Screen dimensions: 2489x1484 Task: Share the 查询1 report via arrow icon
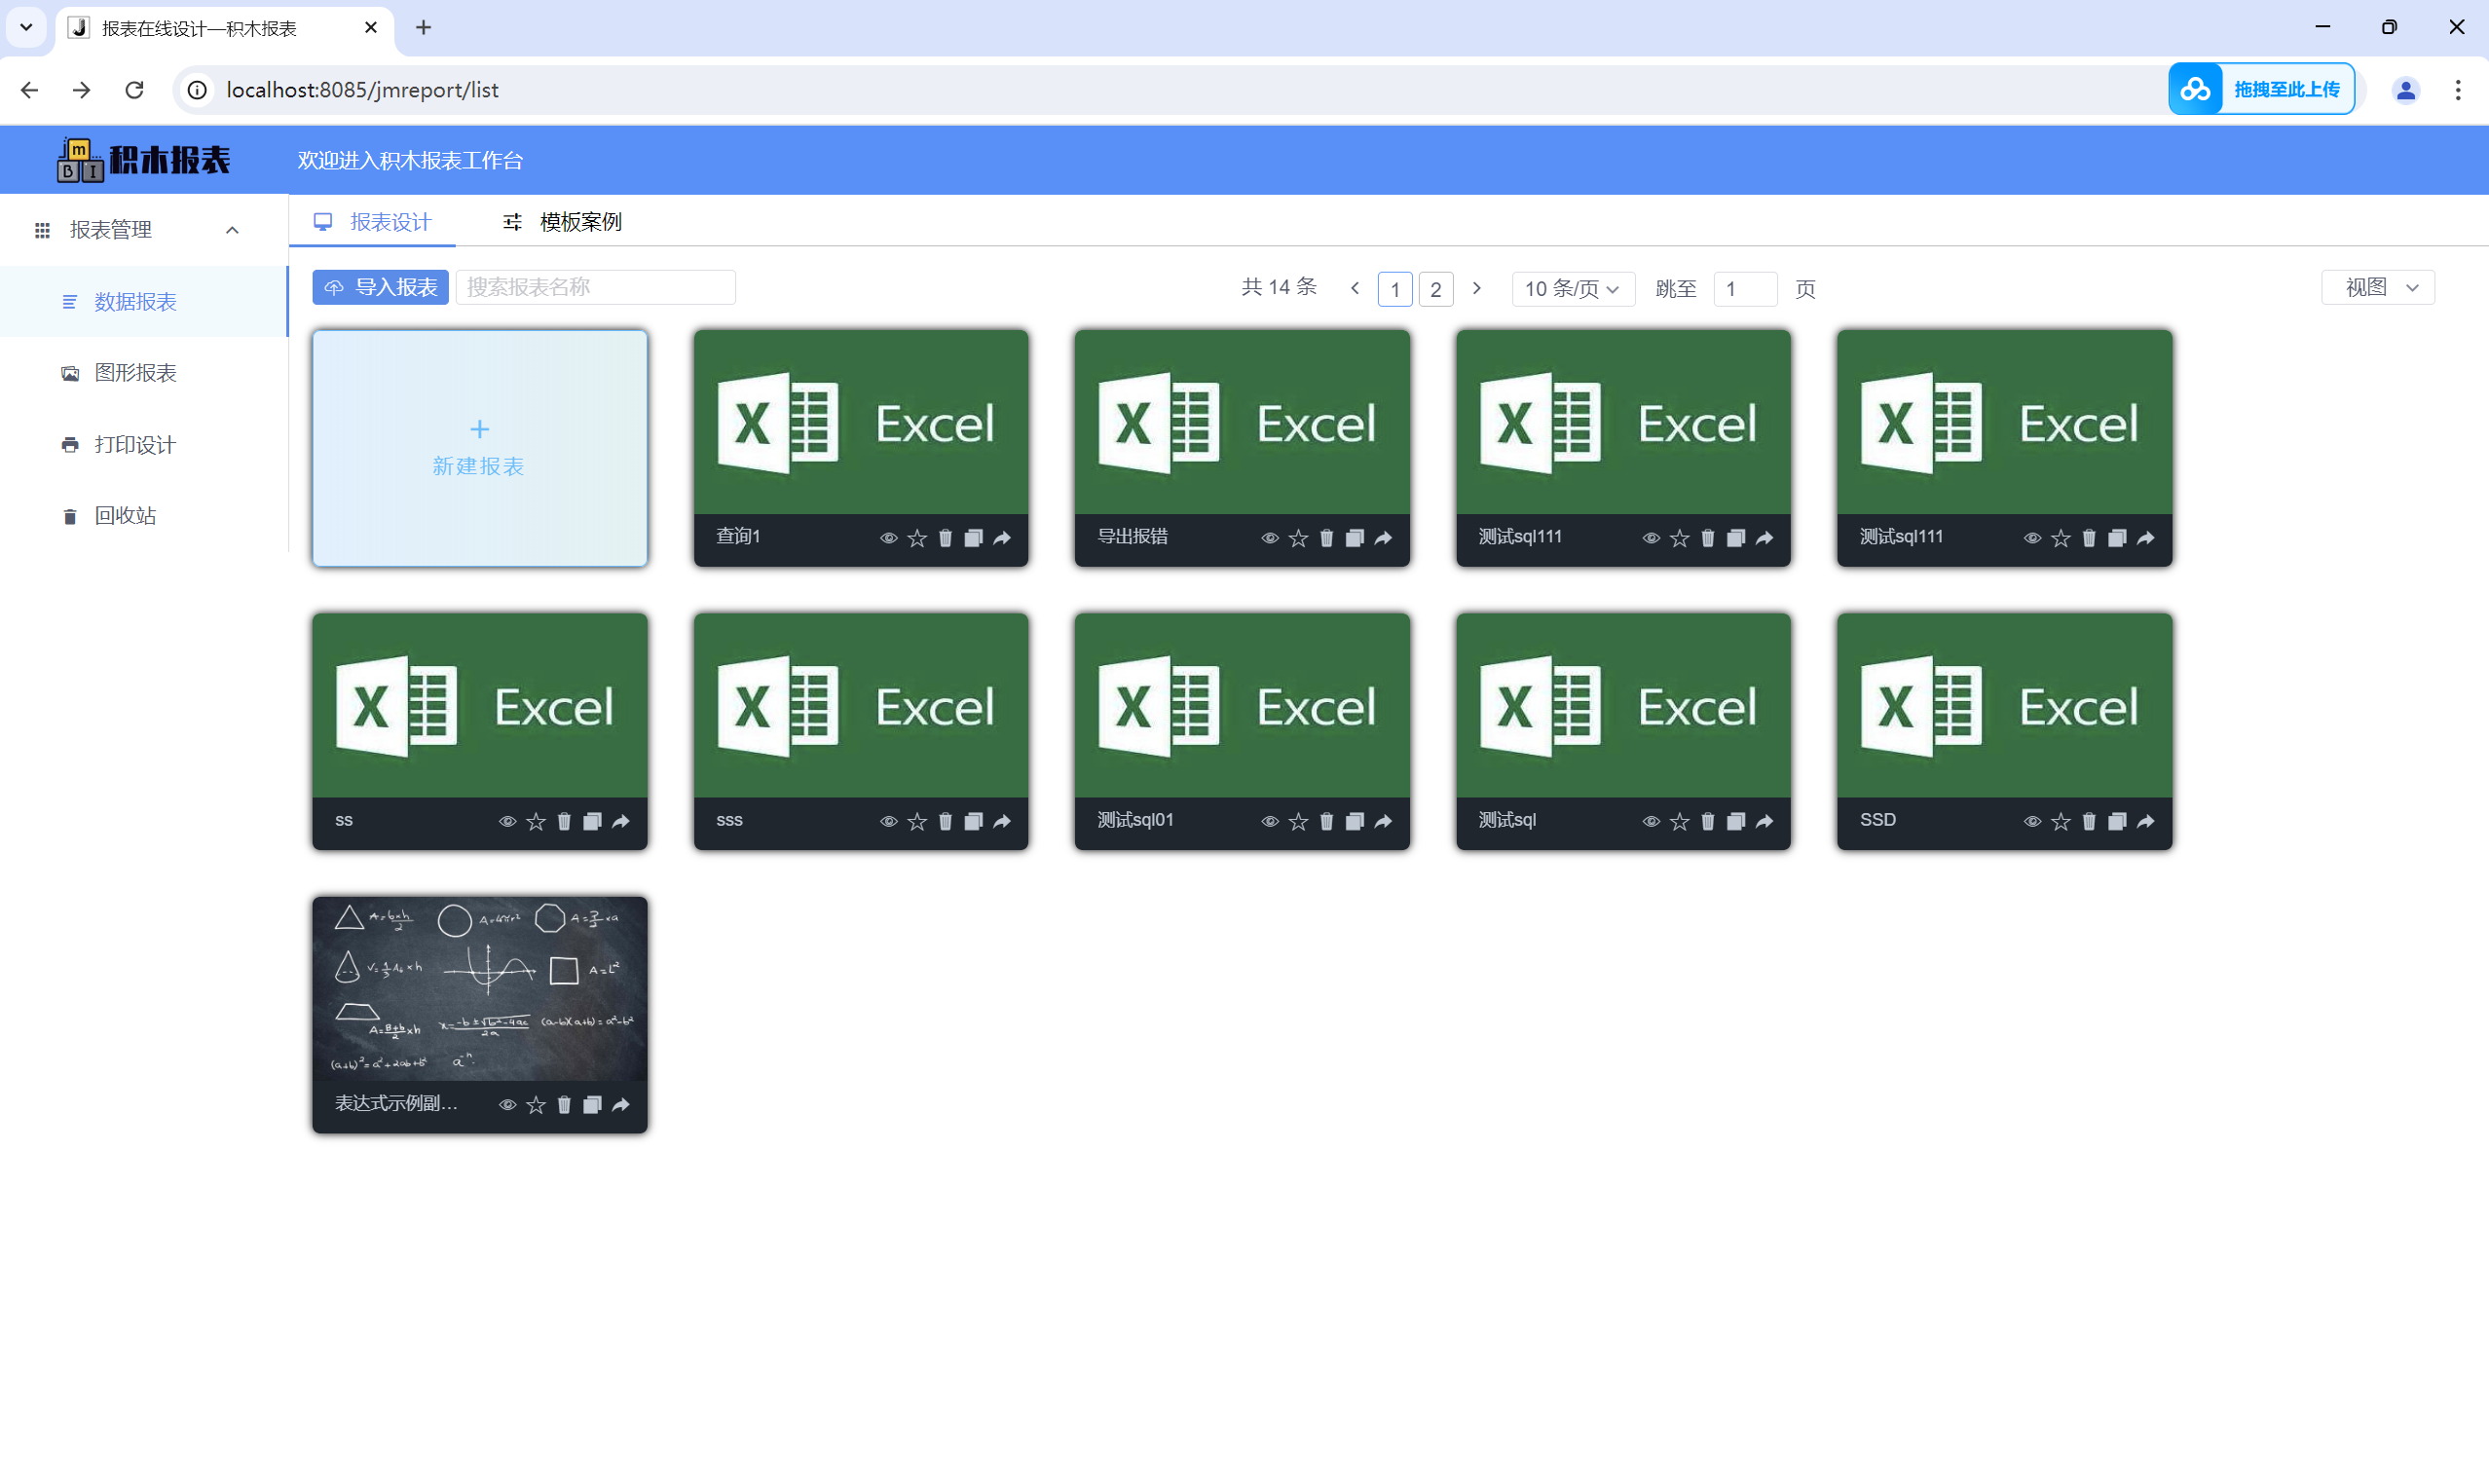pos(1002,538)
